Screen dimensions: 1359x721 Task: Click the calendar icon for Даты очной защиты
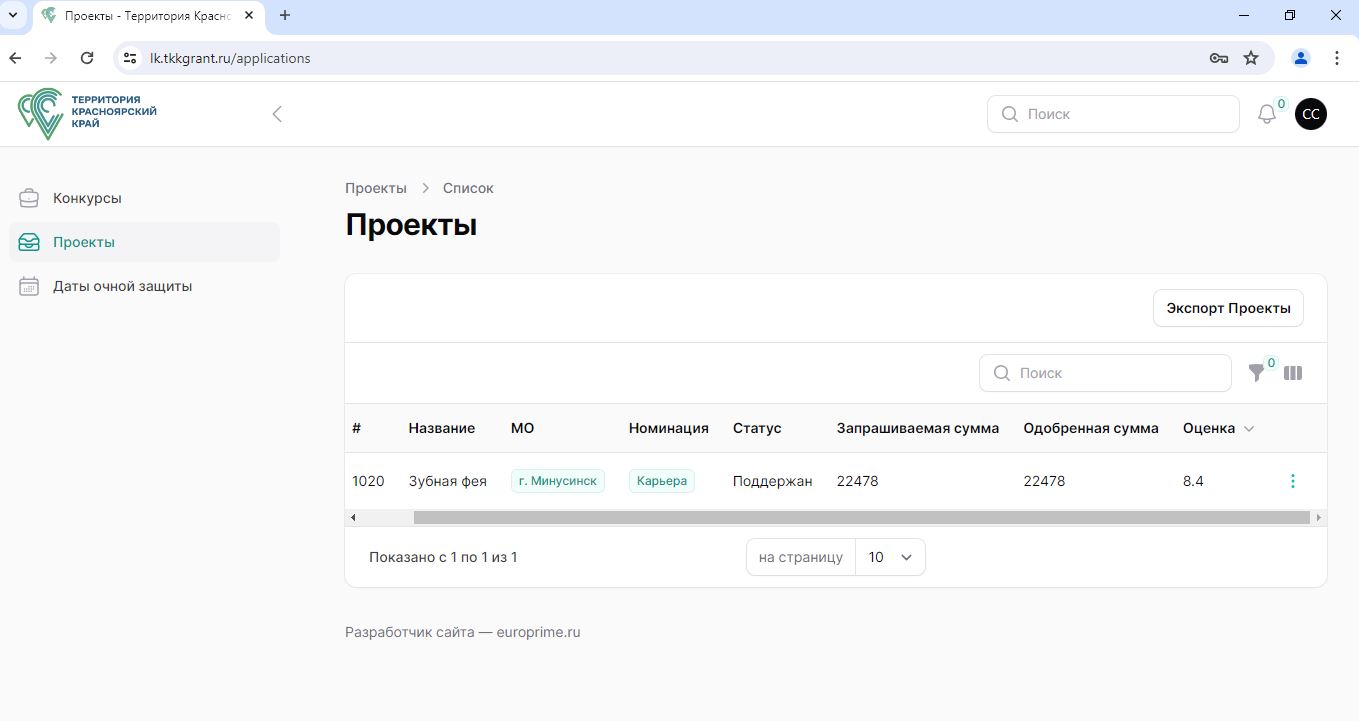point(29,286)
